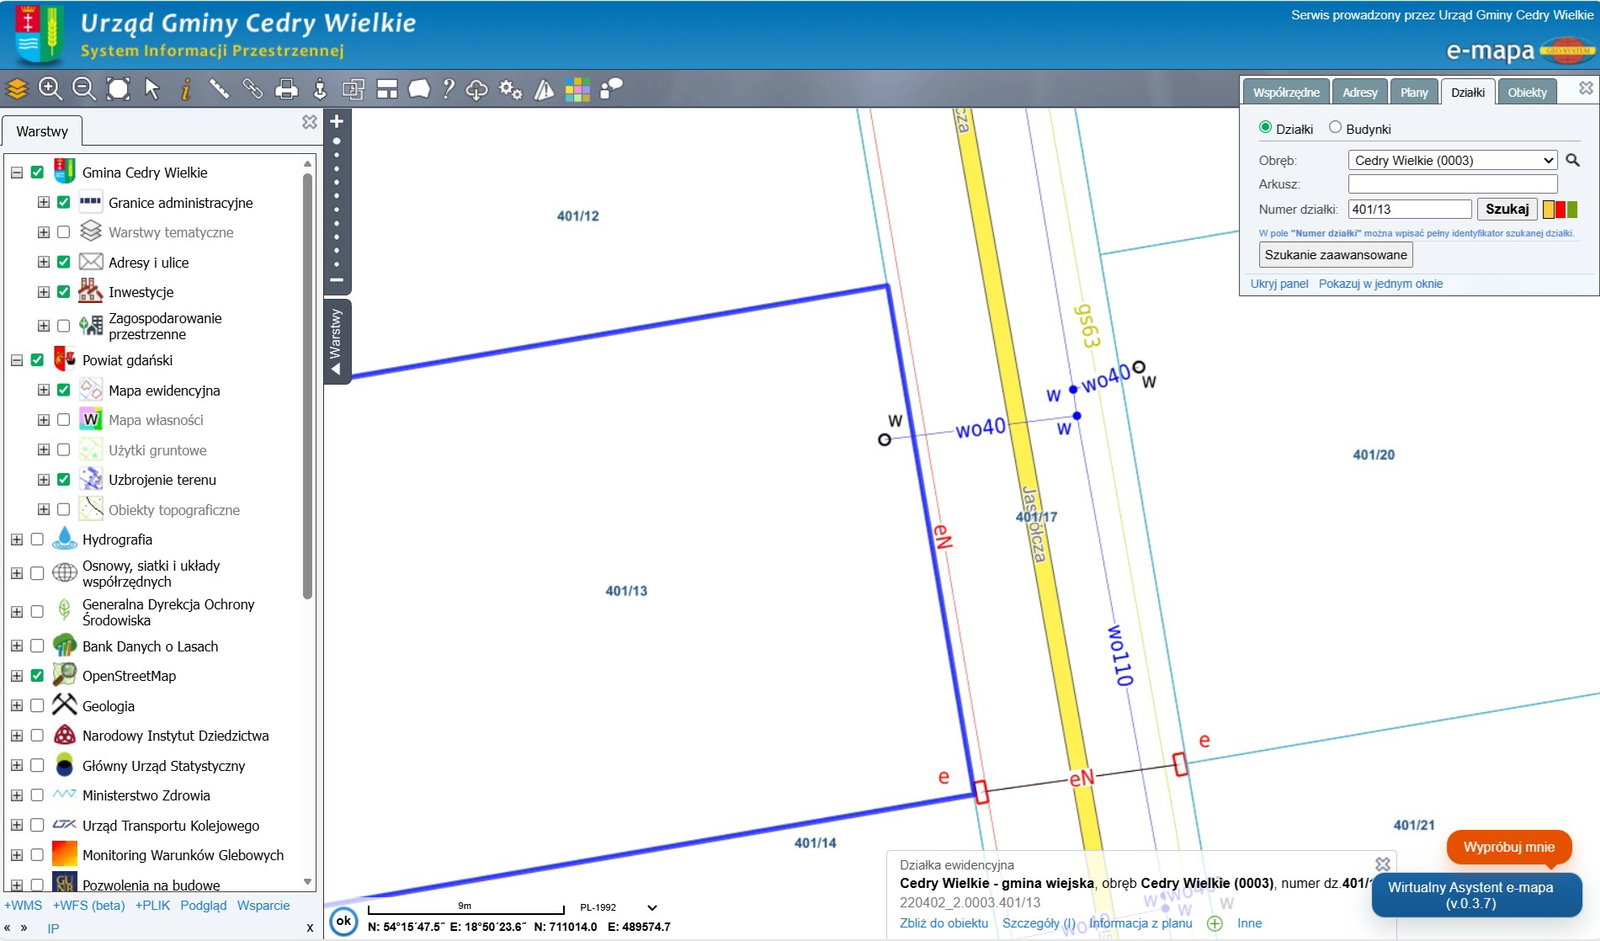Screen dimensions: 1600x941
Task: Click the help question mark icon
Action: tap(448, 89)
